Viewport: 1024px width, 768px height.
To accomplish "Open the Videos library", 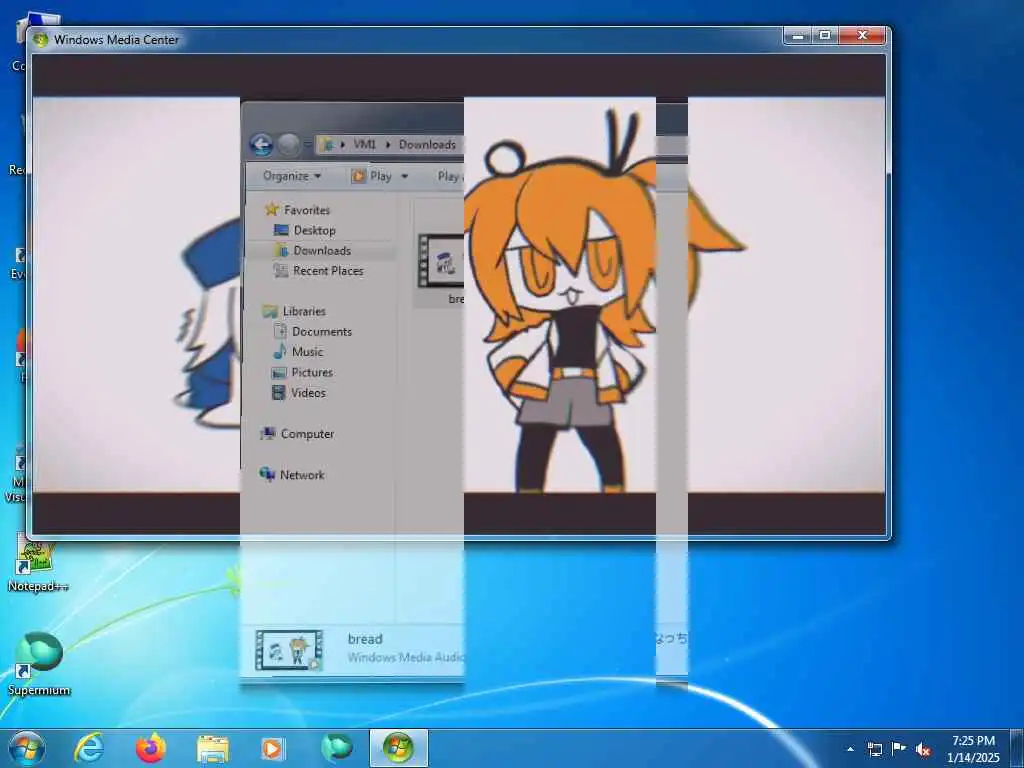I will tap(299, 392).
